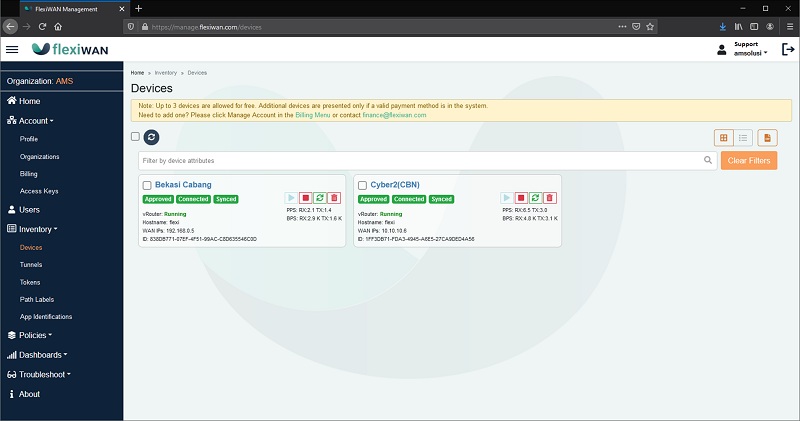
Task: Go to Users in the sidebar
Action: tap(29, 210)
